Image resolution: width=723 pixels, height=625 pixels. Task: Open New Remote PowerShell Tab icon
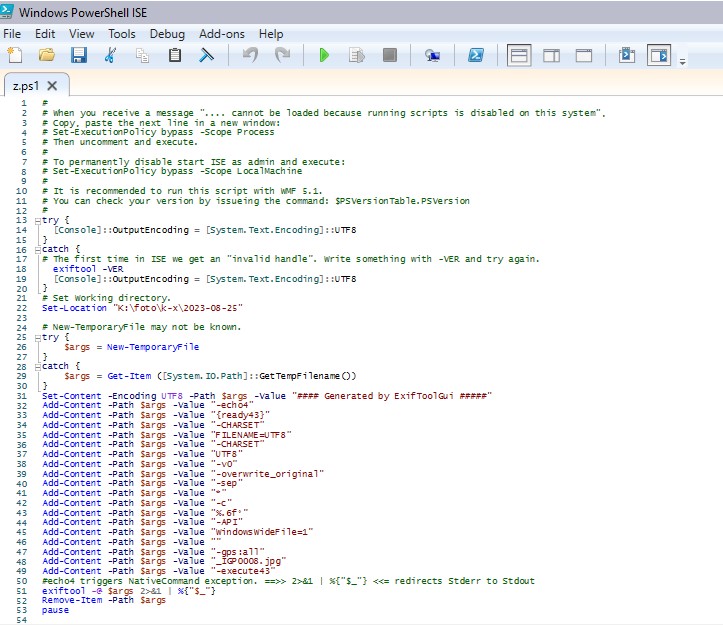(x=432, y=55)
